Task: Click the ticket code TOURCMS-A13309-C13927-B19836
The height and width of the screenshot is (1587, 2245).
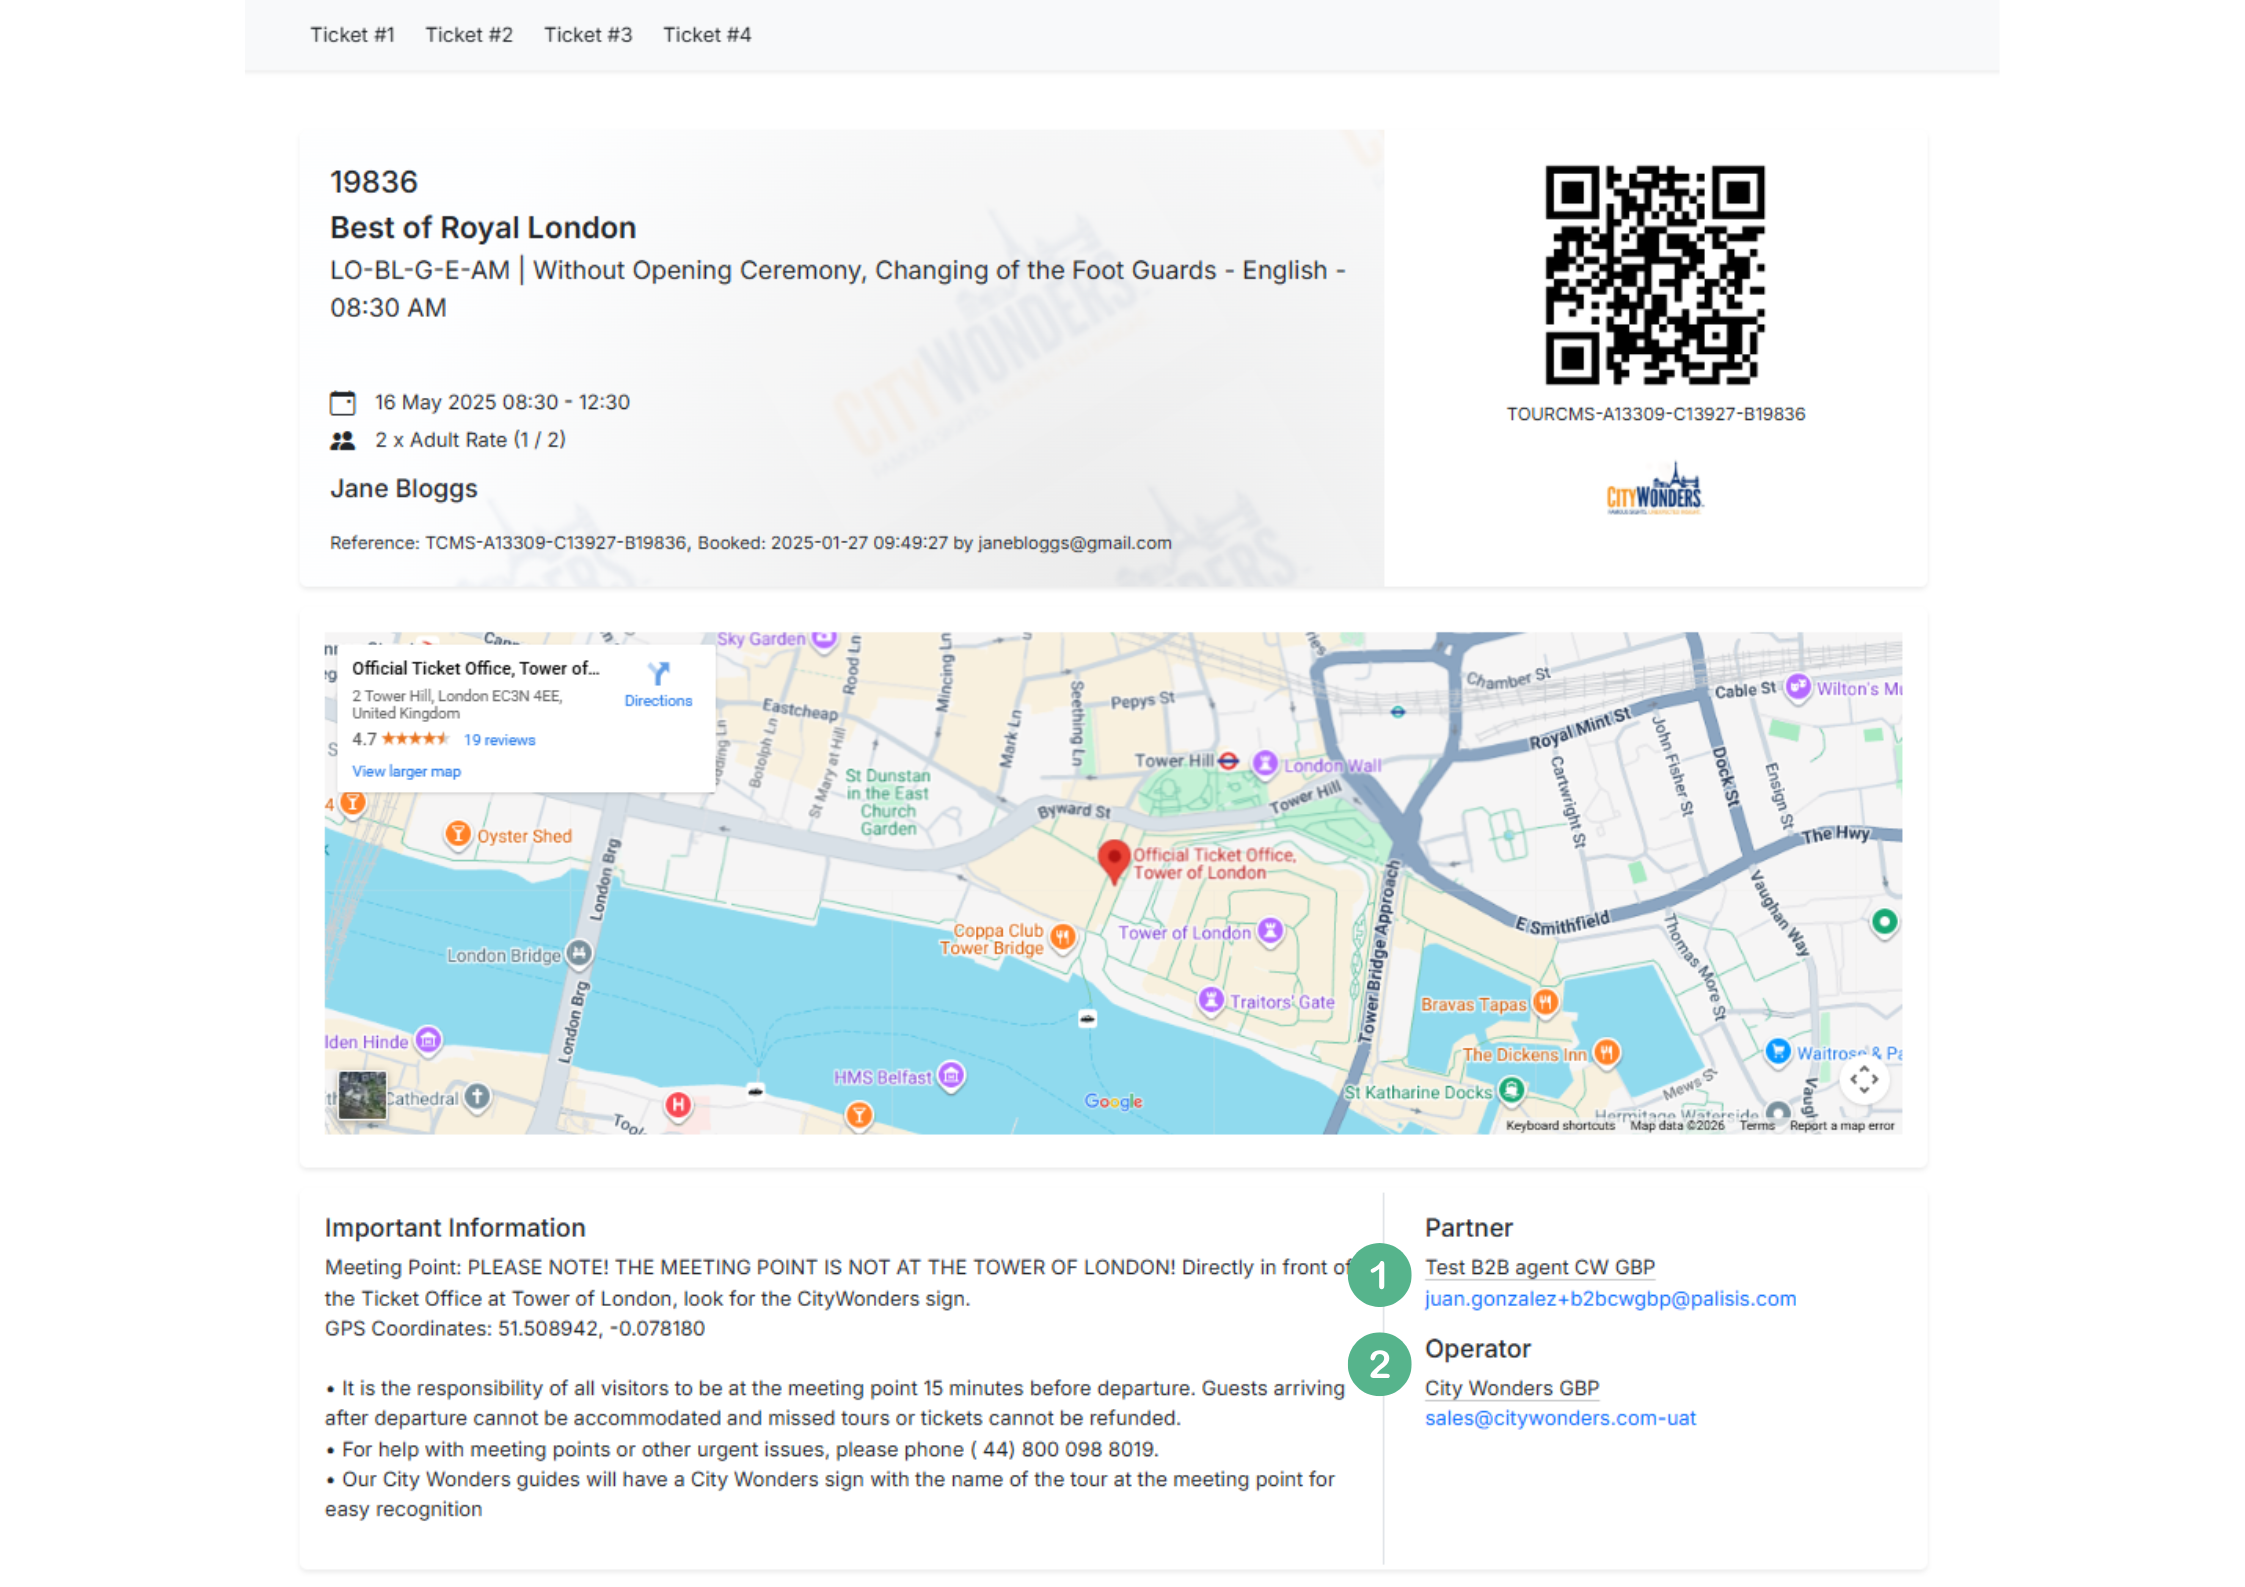Action: [1656, 414]
